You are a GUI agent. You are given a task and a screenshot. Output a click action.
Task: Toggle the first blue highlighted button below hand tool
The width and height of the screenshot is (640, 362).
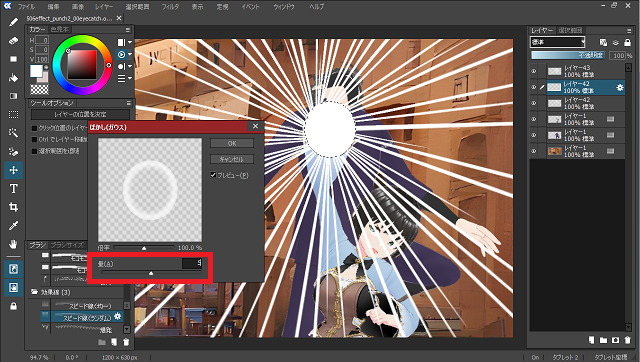pyautogui.click(x=13, y=269)
